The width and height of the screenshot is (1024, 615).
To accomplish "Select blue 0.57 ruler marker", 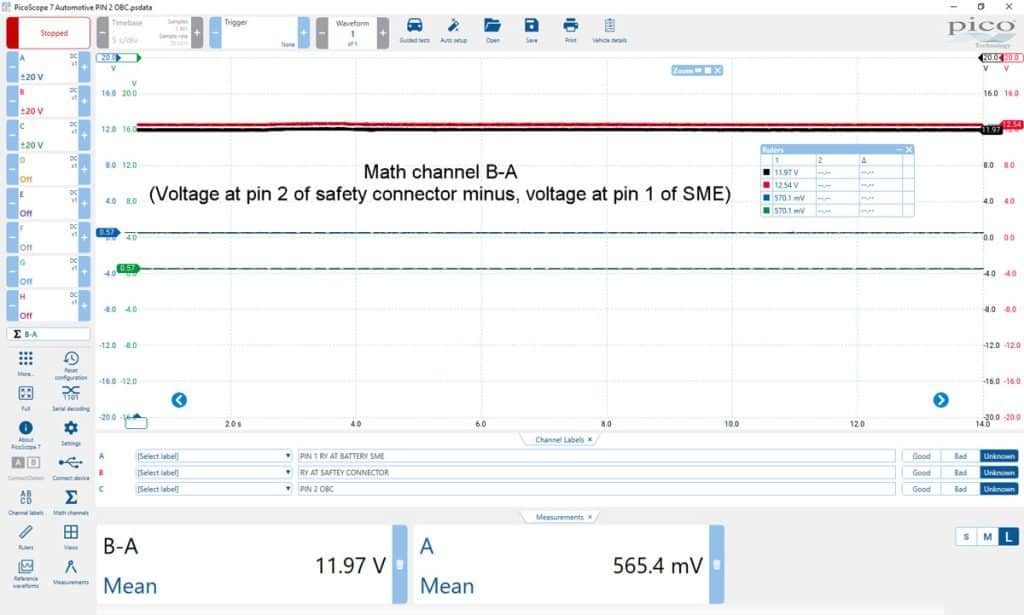I will point(108,232).
